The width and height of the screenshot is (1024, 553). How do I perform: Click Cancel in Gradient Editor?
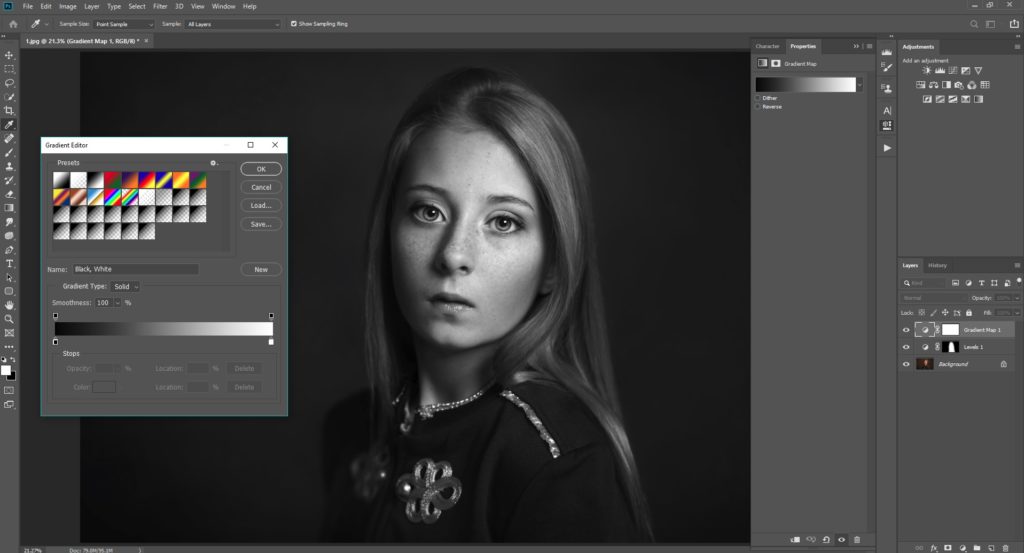click(x=261, y=187)
